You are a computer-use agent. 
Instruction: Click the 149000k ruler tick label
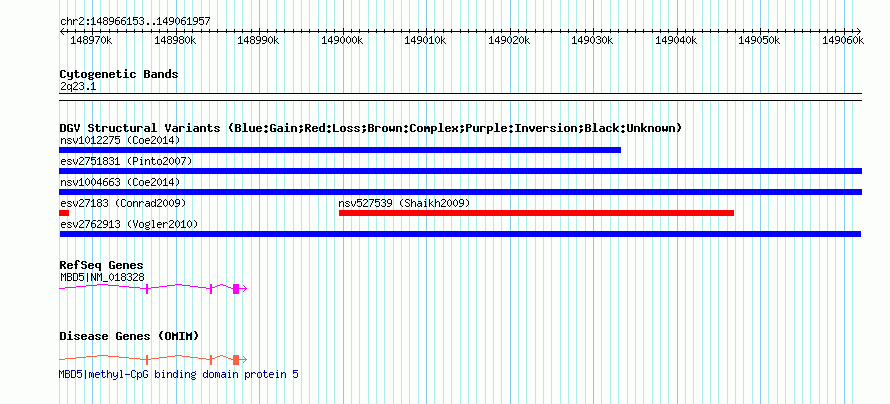pos(342,40)
